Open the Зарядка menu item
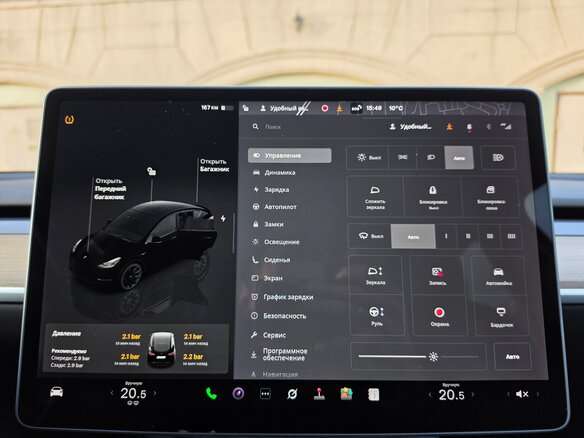The width and height of the screenshot is (584, 438). click(x=272, y=190)
